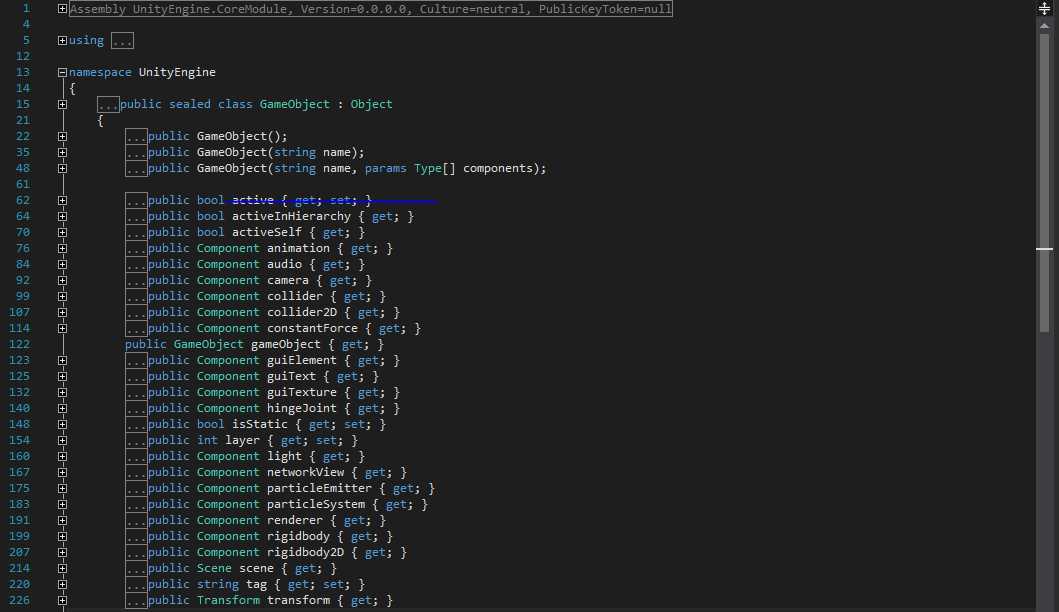The image size is (1059, 612).
Task: Expand the outline for tag property
Action: (x=62, y=584)
